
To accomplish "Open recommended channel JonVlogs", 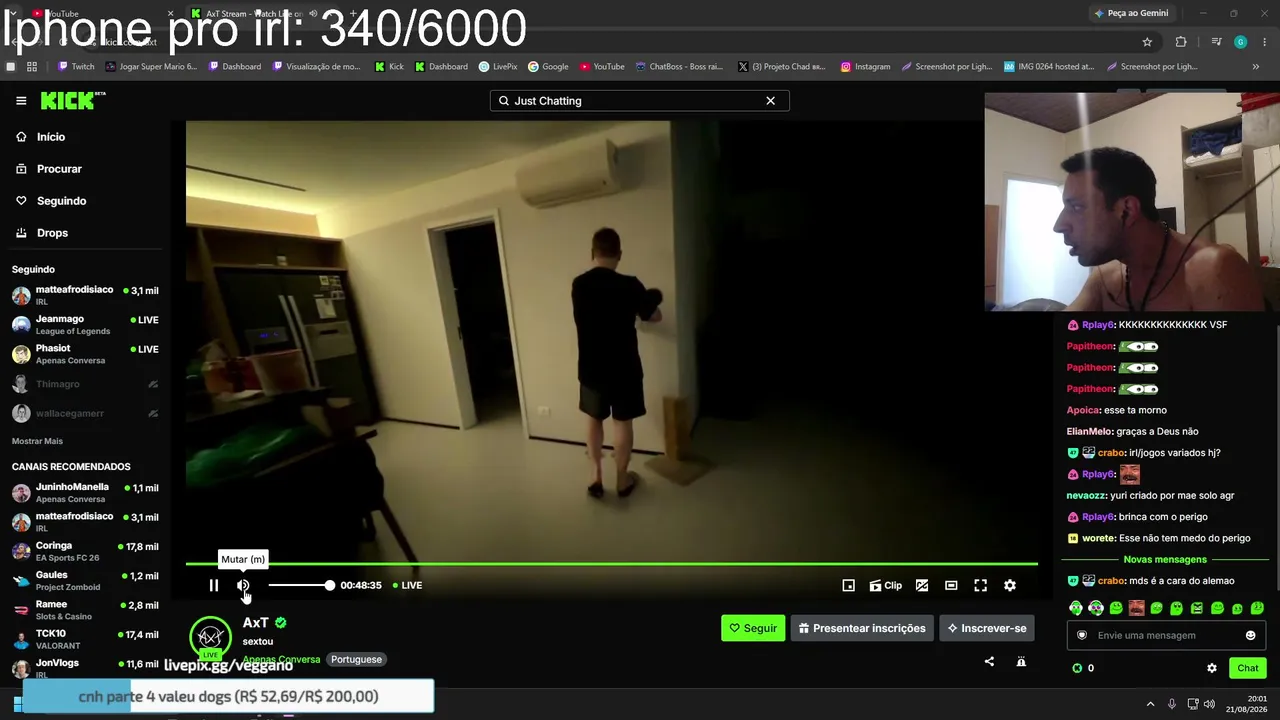I will (x=85, y=668).
